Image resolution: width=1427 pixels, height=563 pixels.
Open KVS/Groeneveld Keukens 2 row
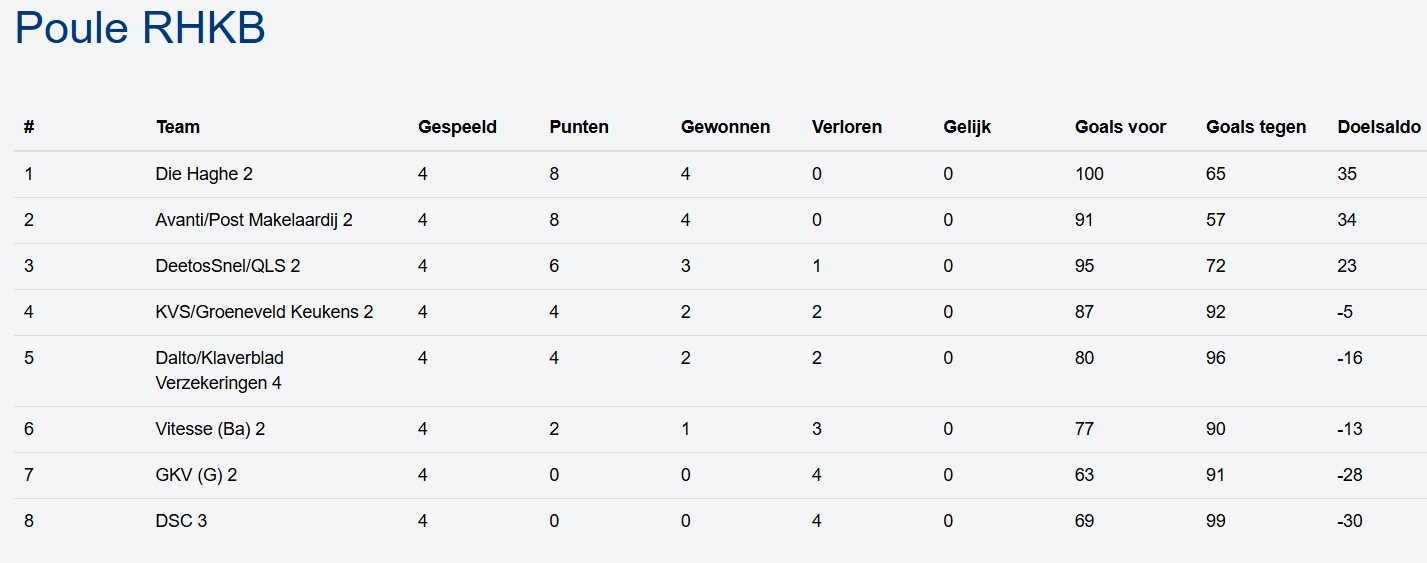pos(264,312)
